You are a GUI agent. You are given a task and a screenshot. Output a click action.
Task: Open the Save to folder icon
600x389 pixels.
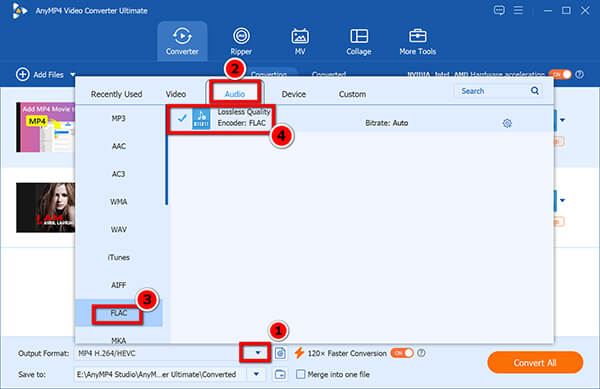click(x=280, y=374)
